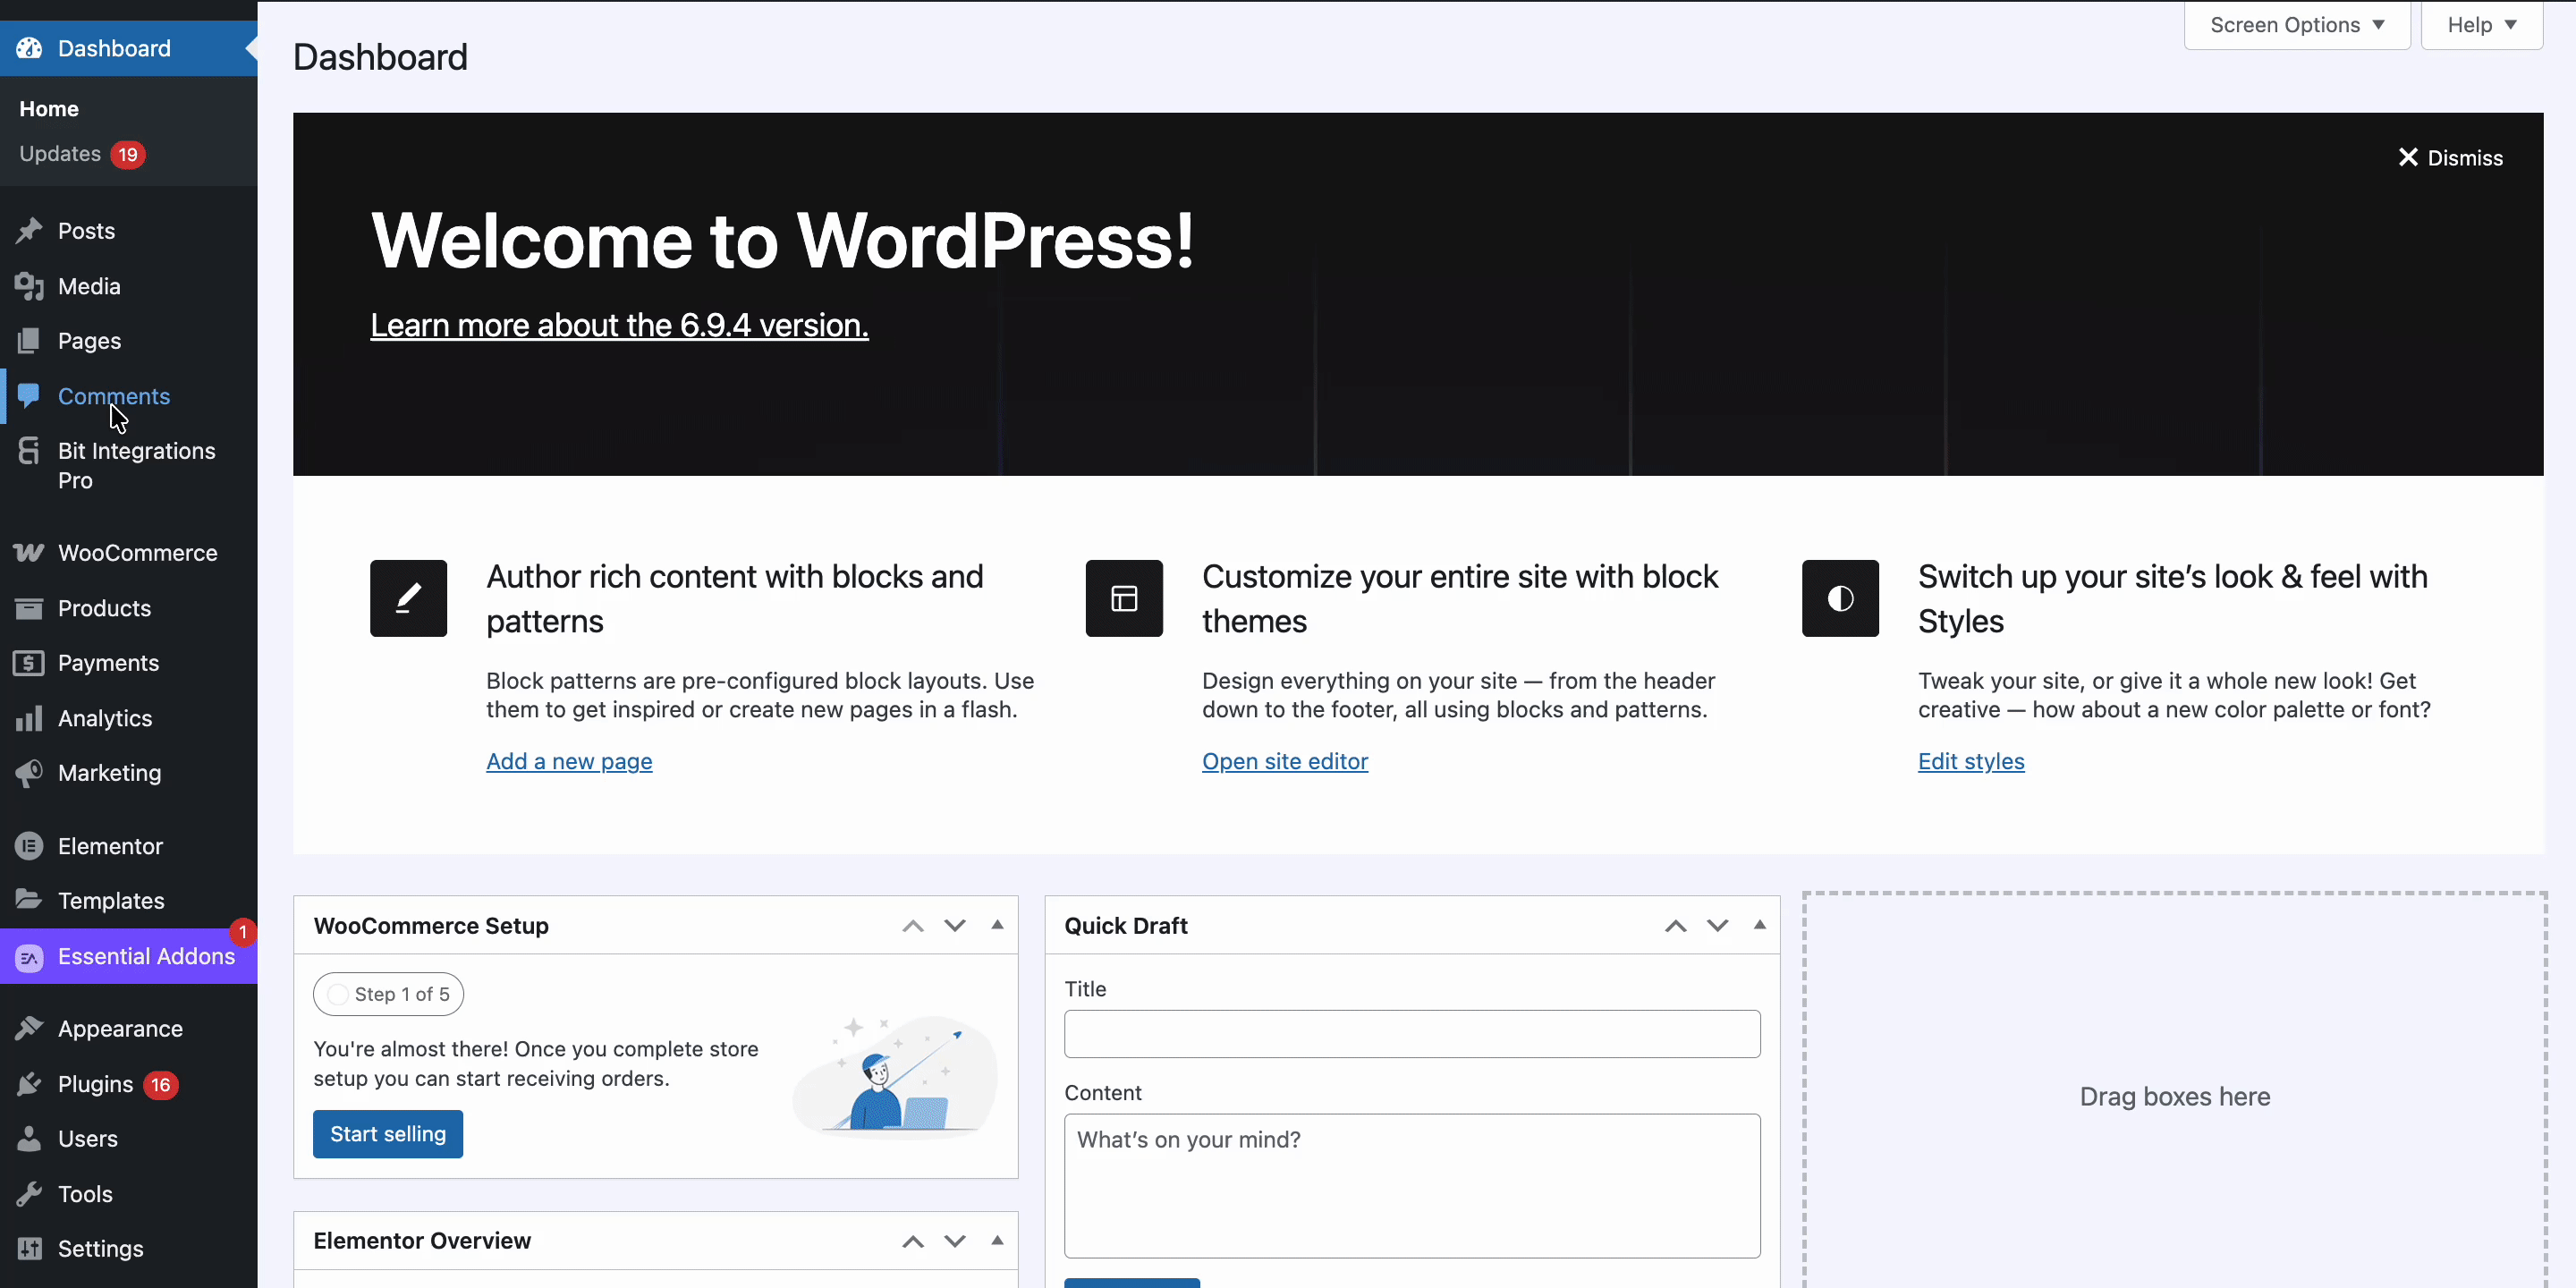This screenshot has width=2576, height=1288.
Task: Open the Help dropdown
Action: 2481,25
